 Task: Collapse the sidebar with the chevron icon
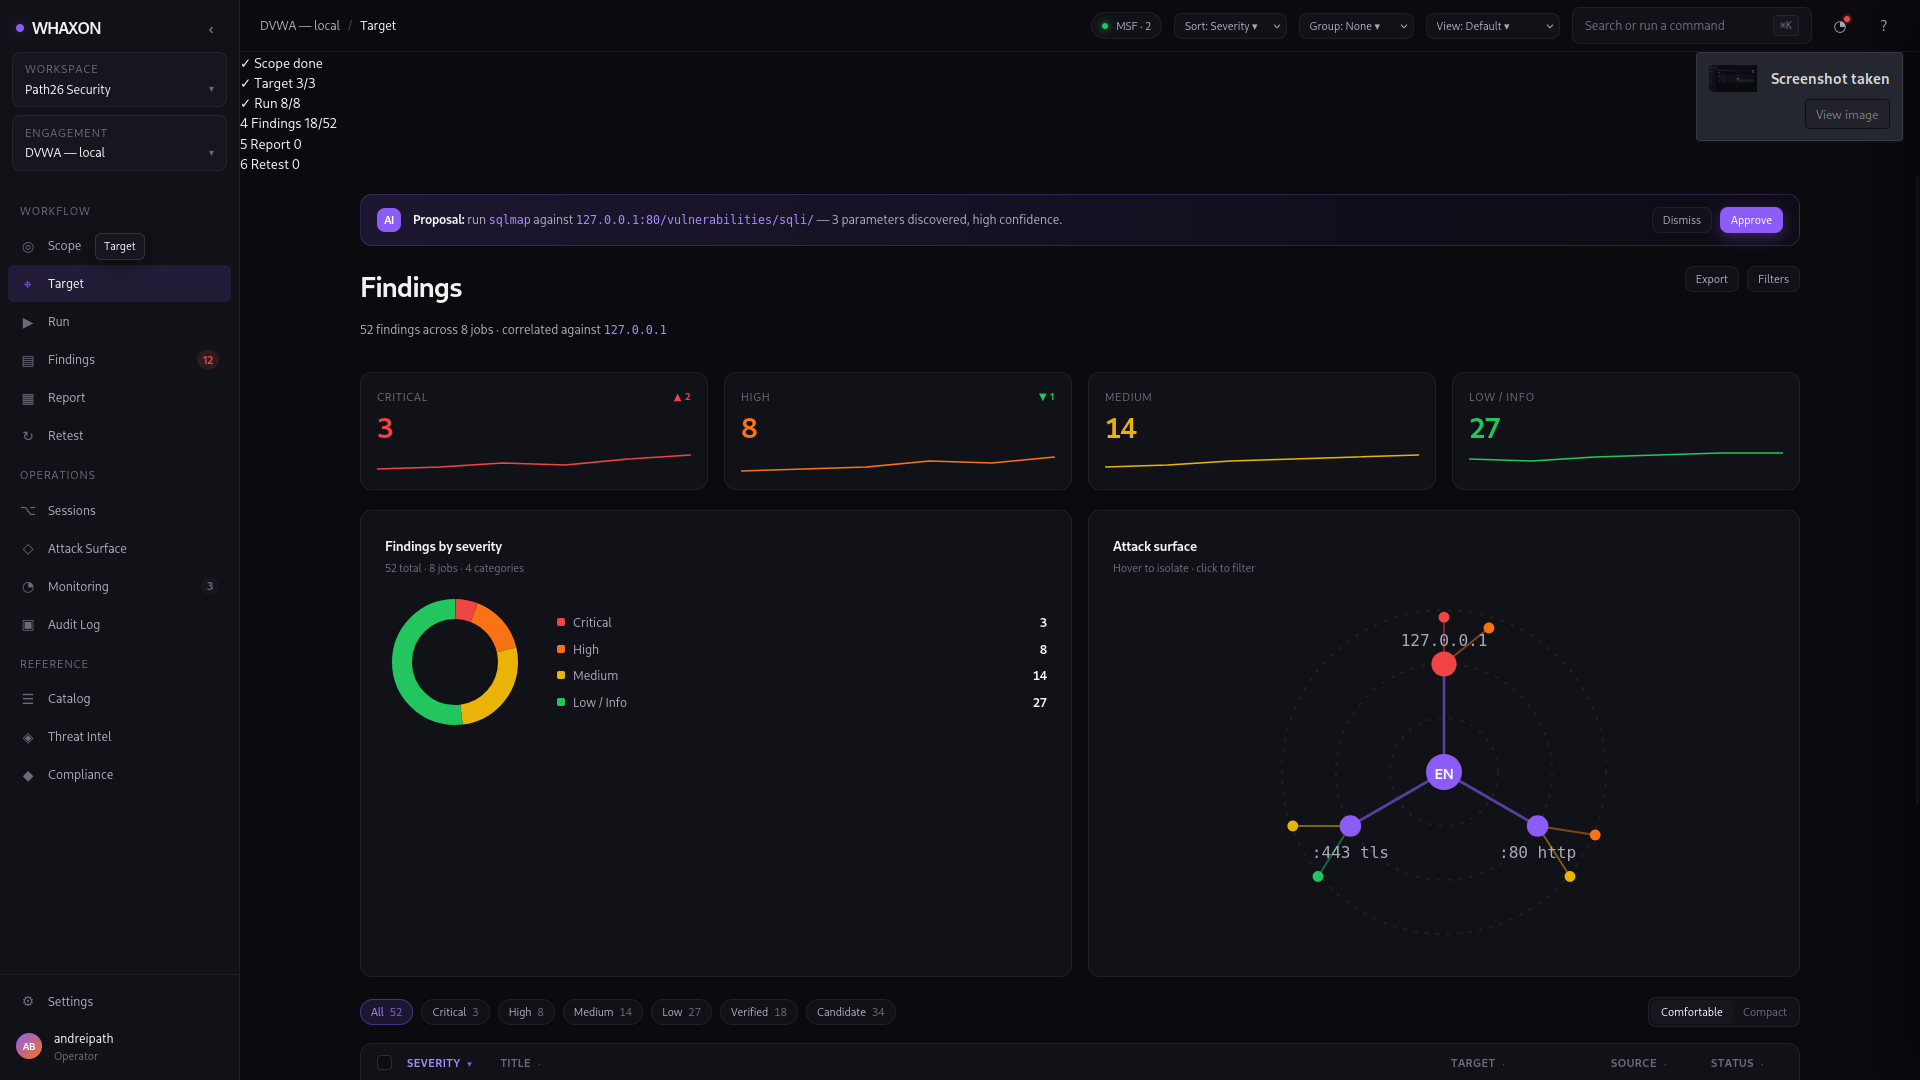pos(211,29)
